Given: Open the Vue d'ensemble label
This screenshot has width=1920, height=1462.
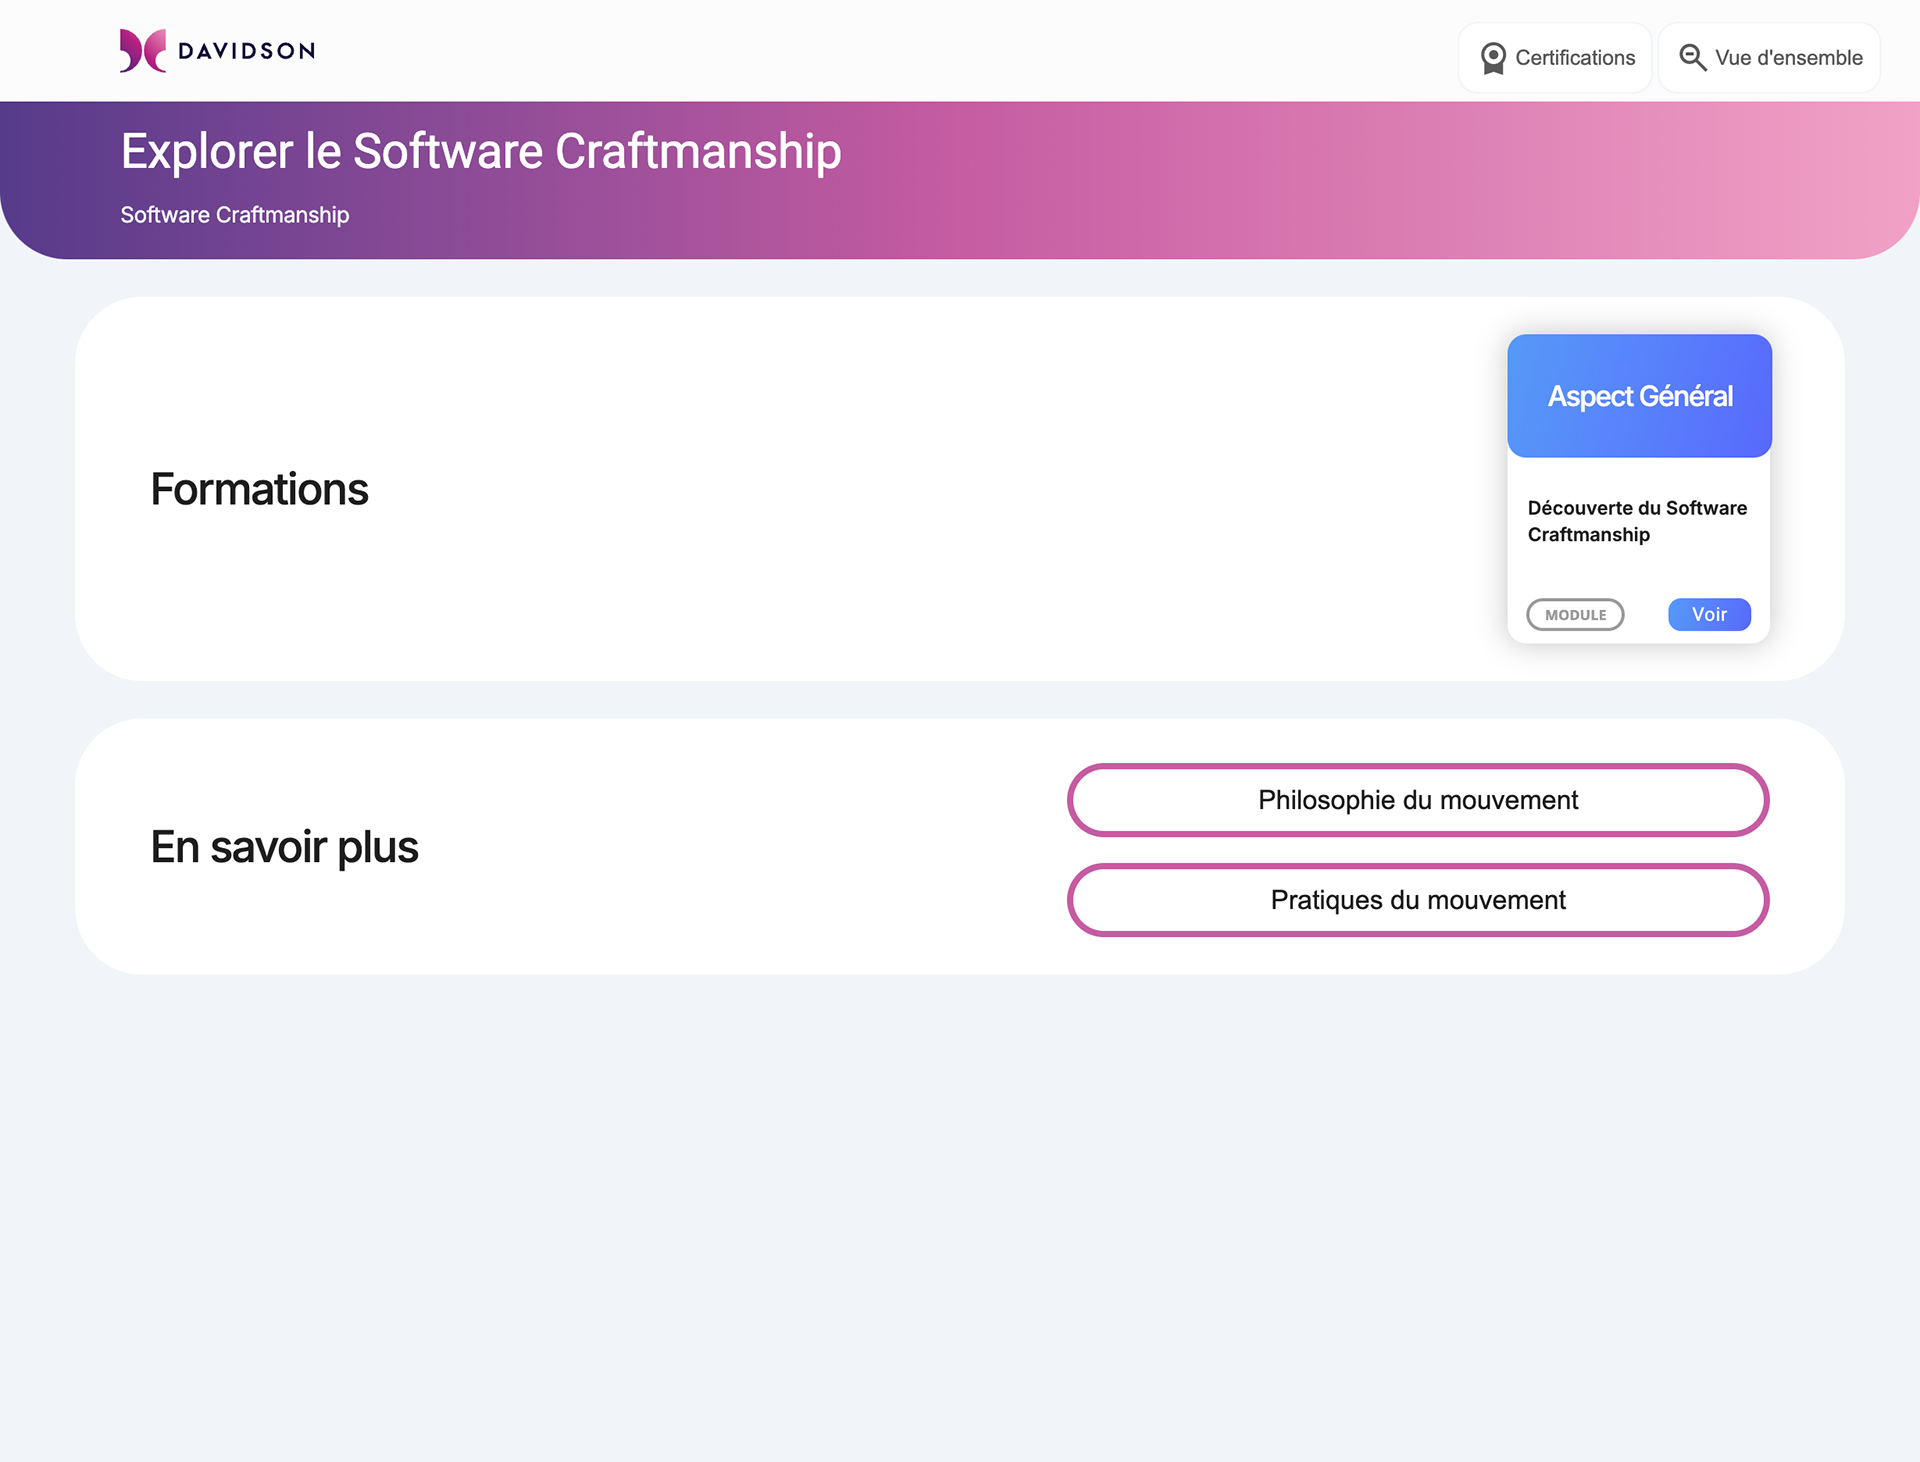Looking at the screenshot, I should (x=1788, y=58).
